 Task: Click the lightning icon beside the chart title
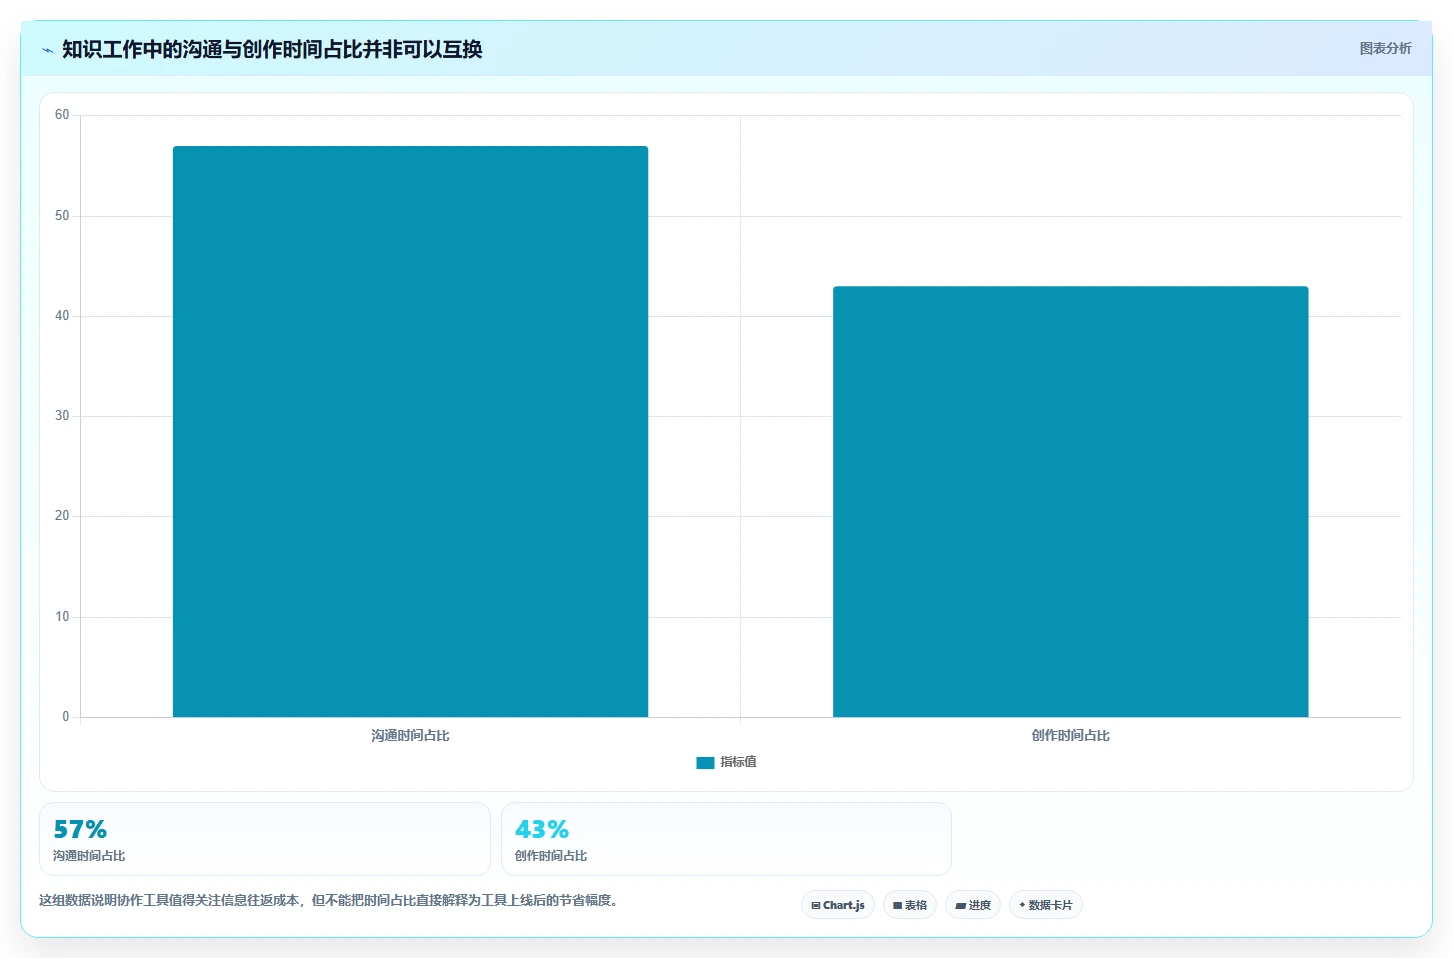(47, 50)
